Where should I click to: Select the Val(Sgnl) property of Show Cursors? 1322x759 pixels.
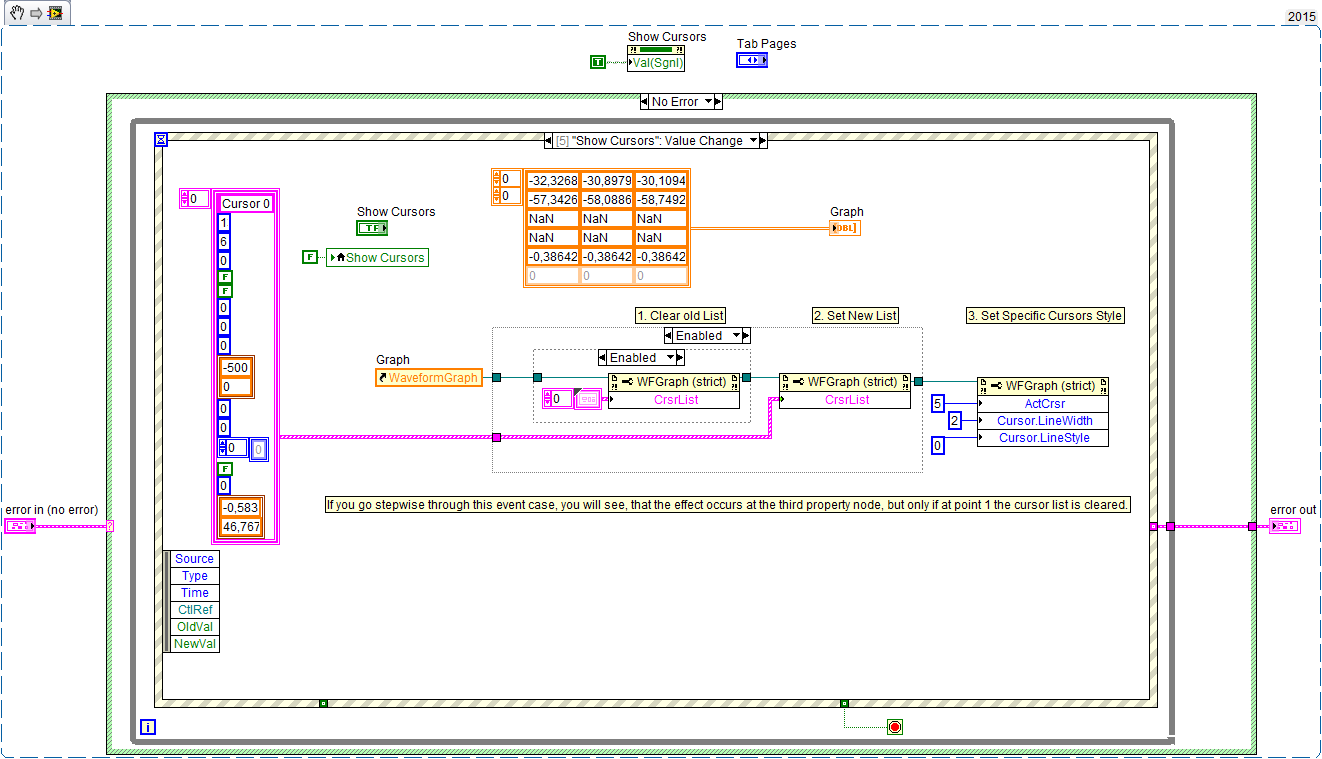click(x=656, y=62)
